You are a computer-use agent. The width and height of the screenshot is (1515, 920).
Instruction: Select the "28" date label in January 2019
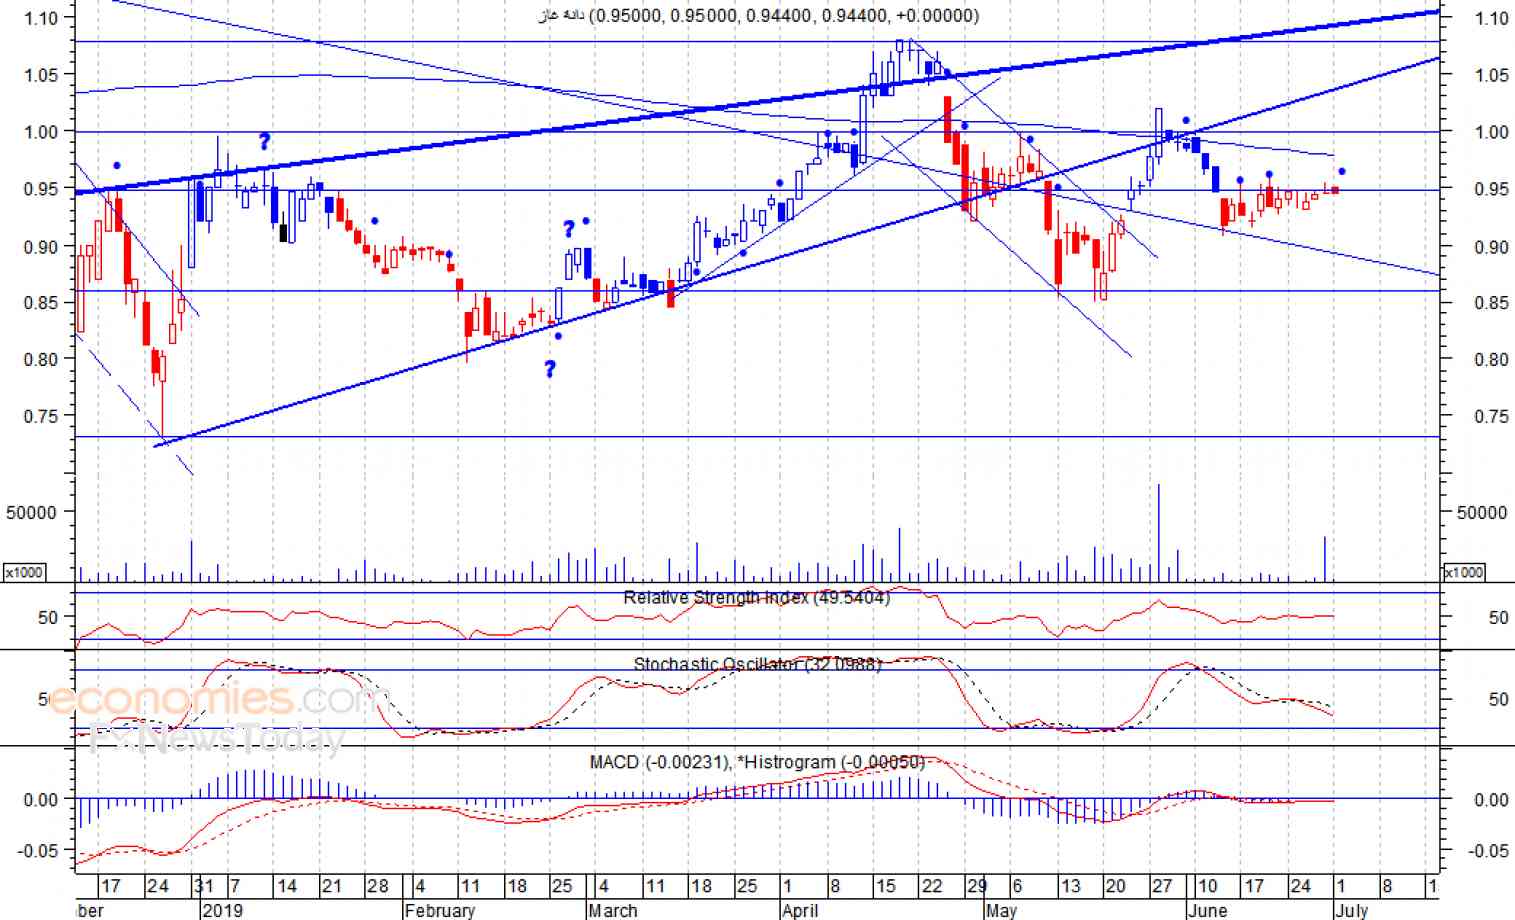pos(377,886)
